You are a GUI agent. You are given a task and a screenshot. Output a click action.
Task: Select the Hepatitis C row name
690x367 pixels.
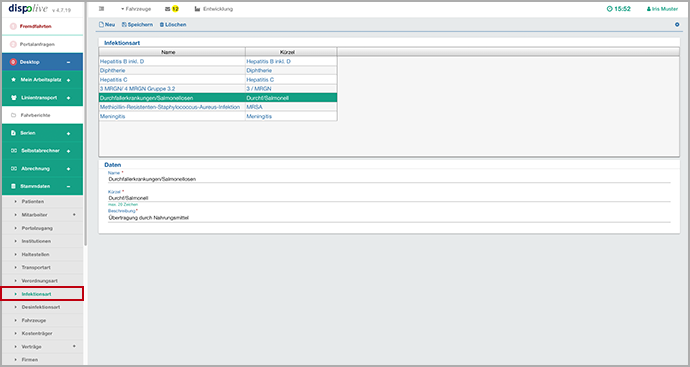114,80
